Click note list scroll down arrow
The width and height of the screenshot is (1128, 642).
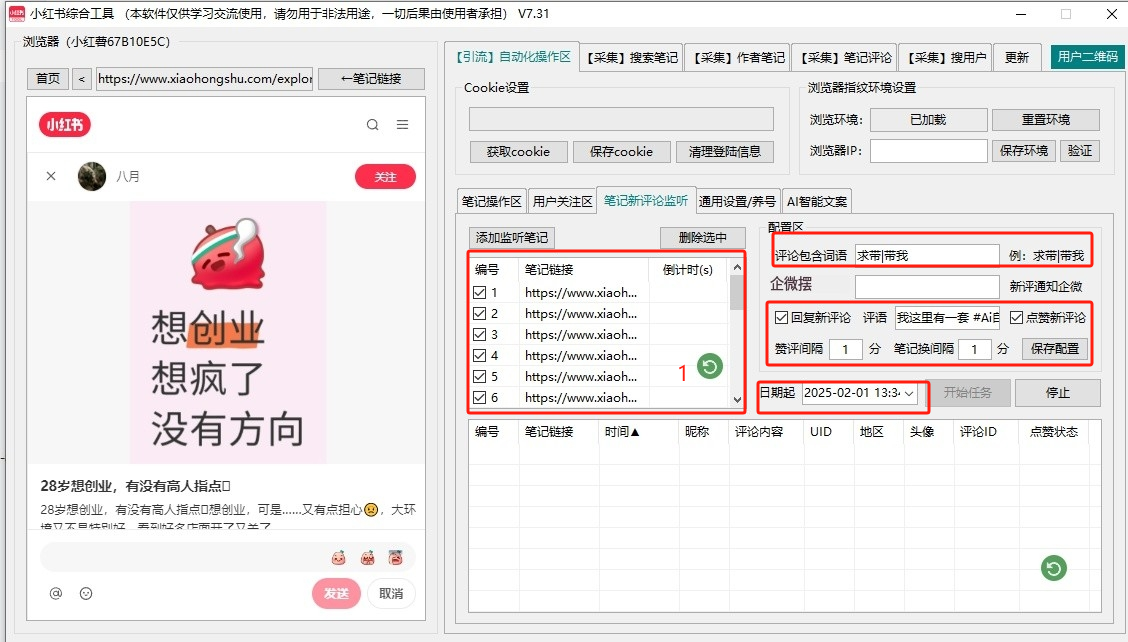[x=737, y=400]
